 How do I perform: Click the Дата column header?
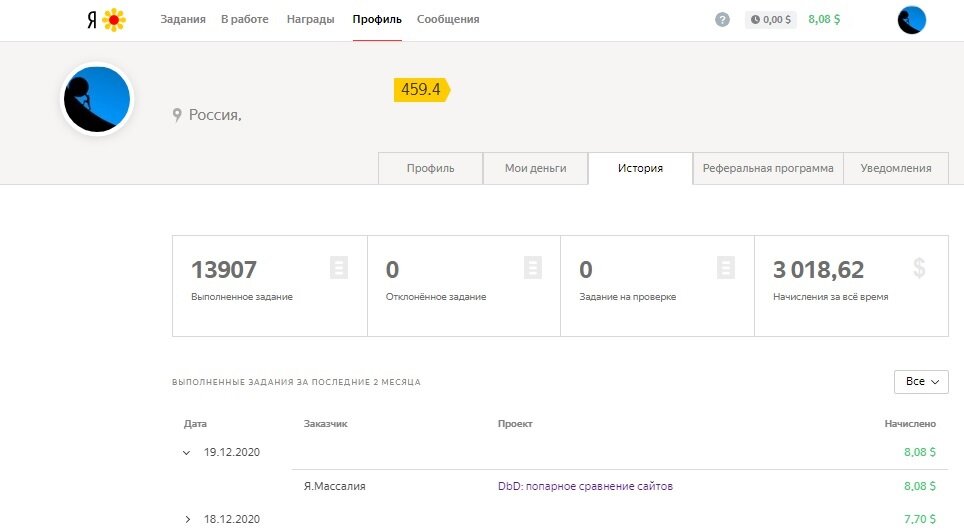(x=195, y=424)
